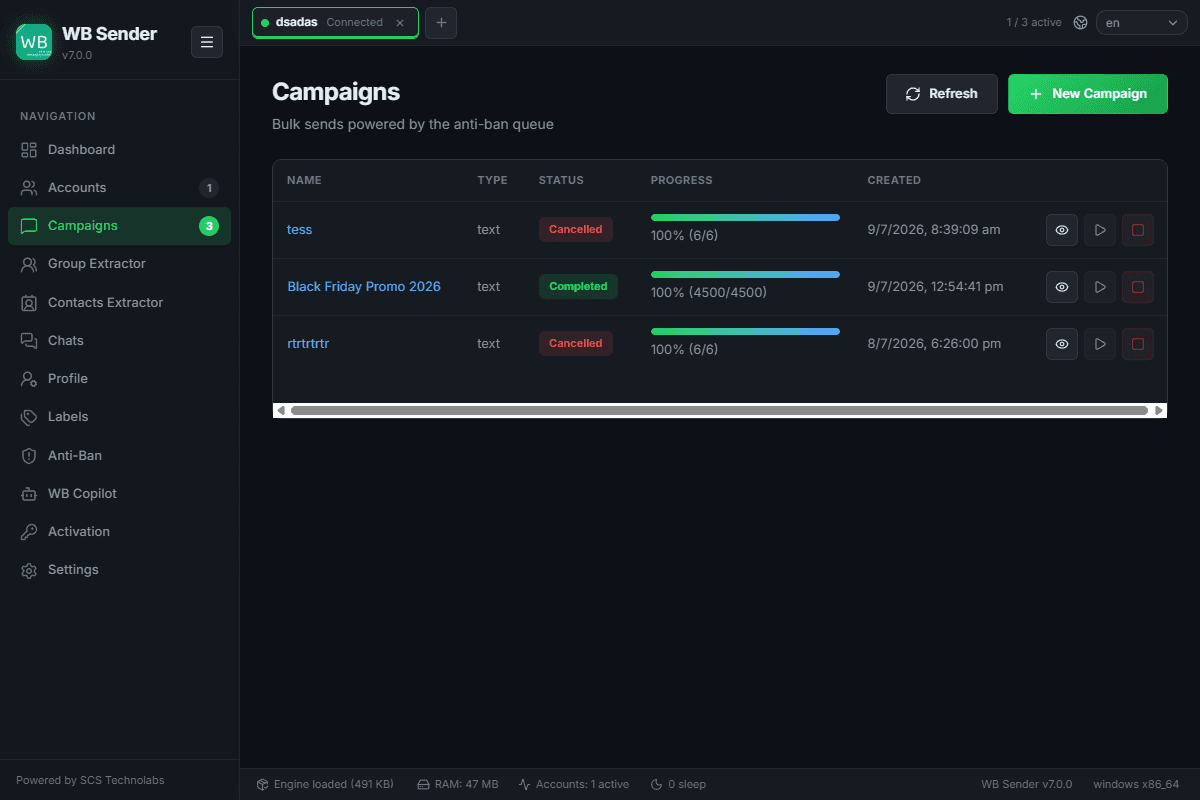Open the en language dropdown

[1141, 22]
